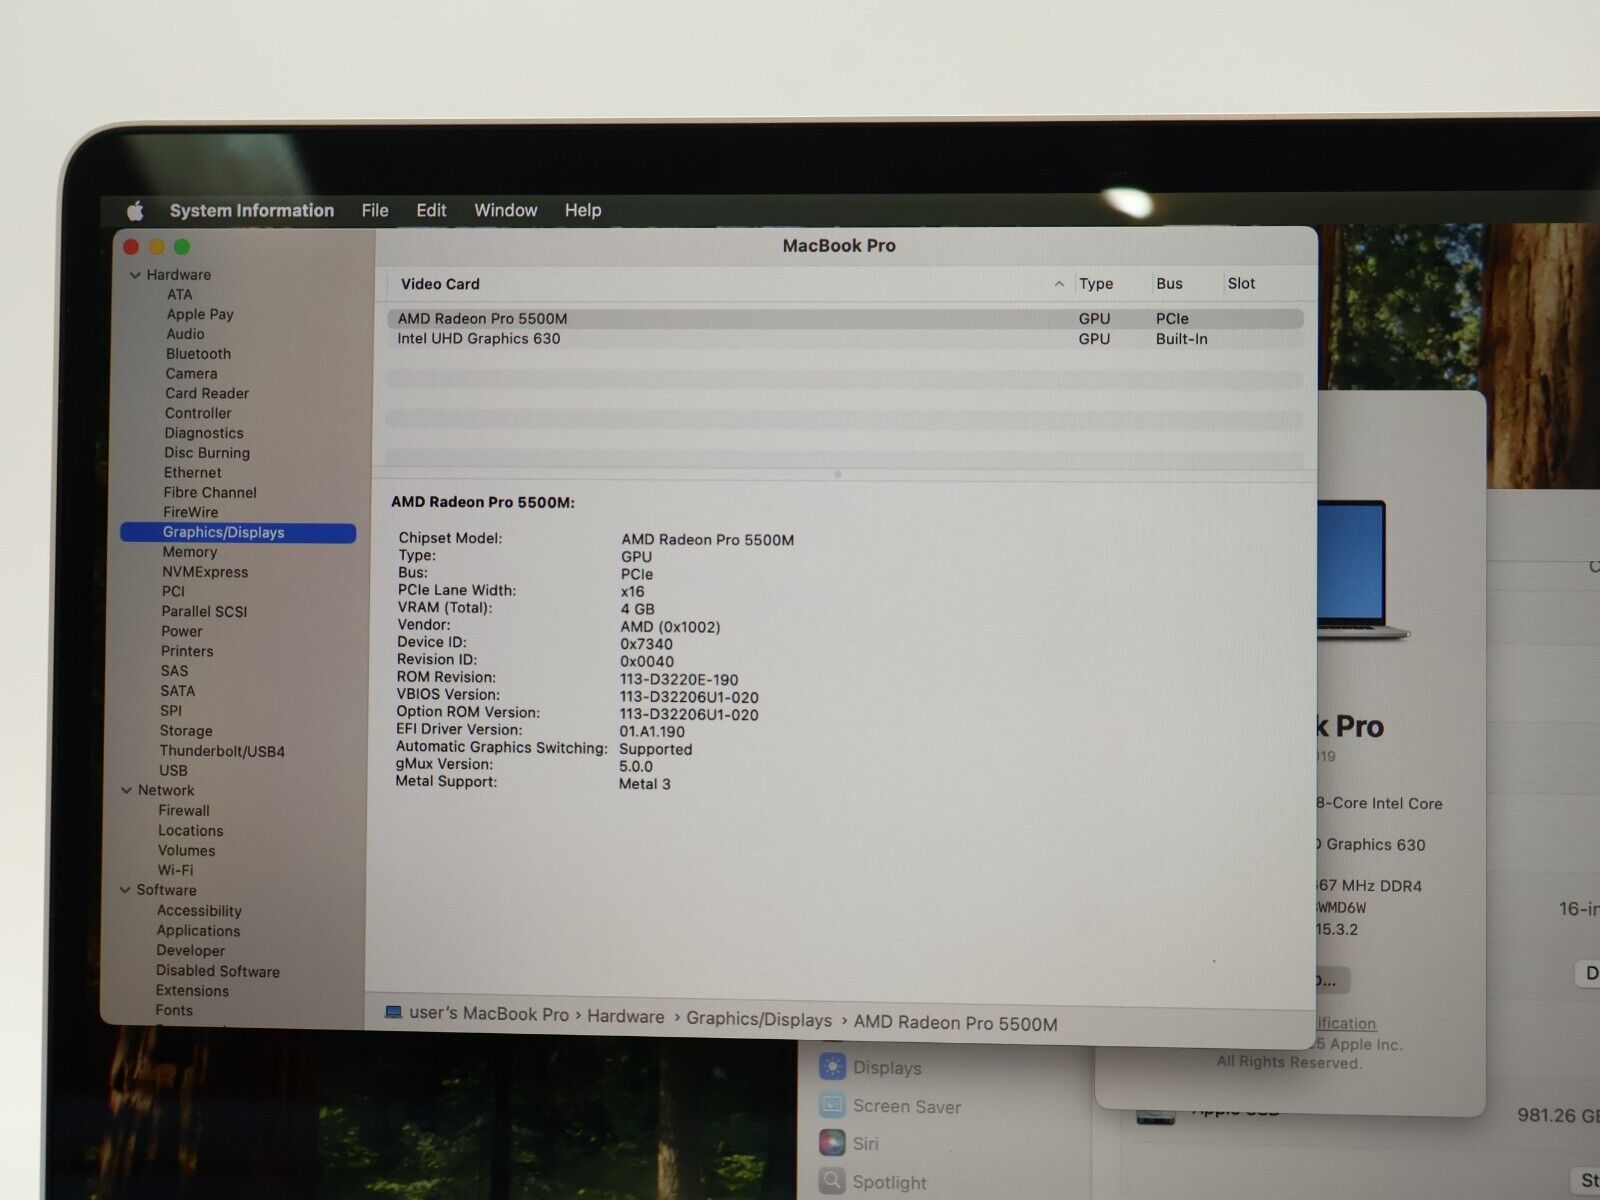Sort by the Video Card column arrow
The image size is (1600, 1200).
pos(1059,284)
